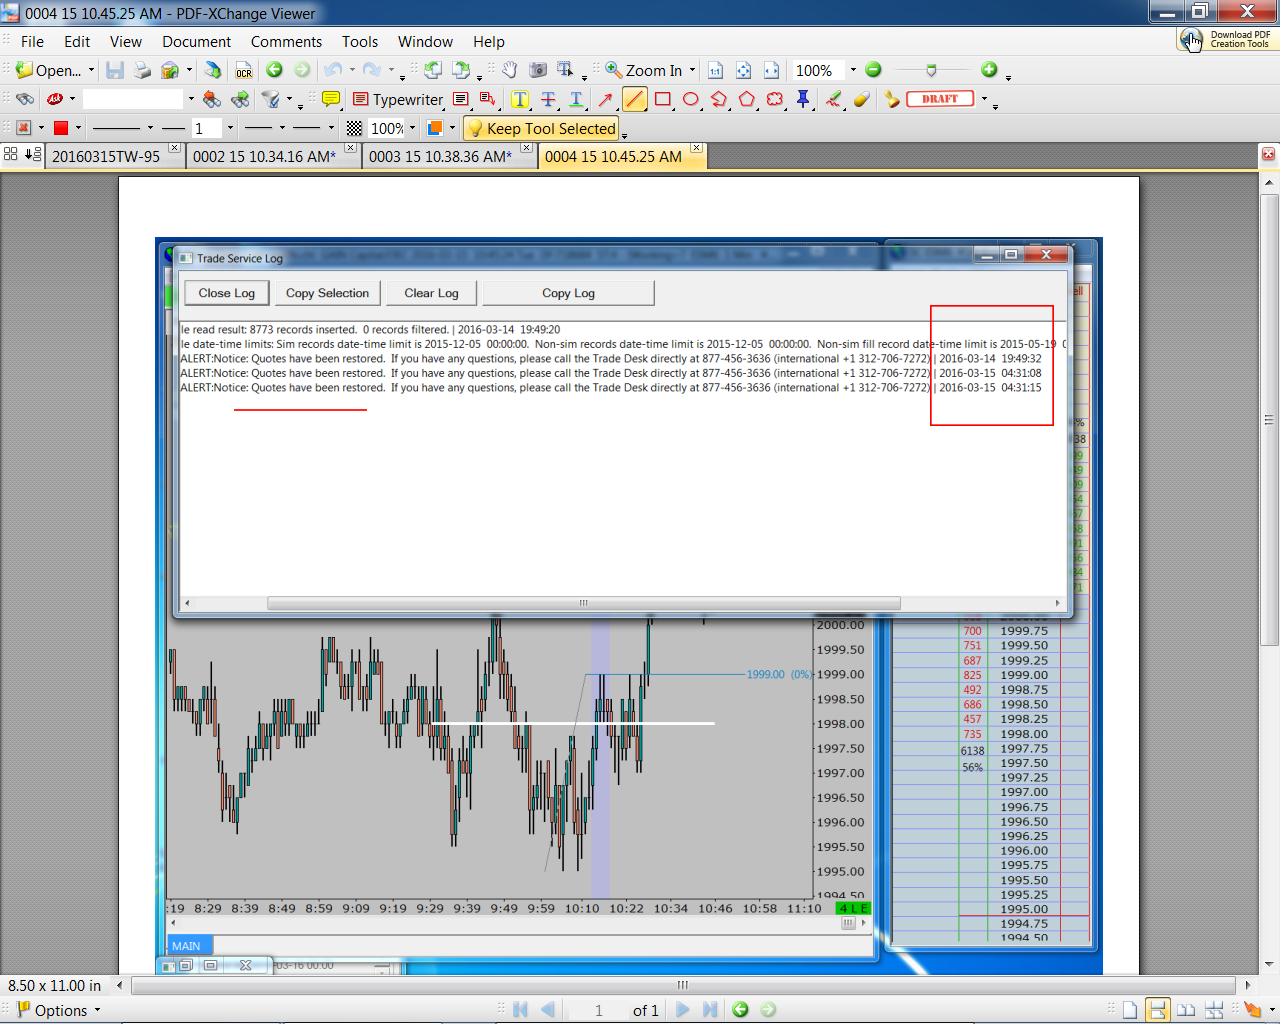Open the line width dropdown
The image size is (1280, 1024).
tap(230, 128)
